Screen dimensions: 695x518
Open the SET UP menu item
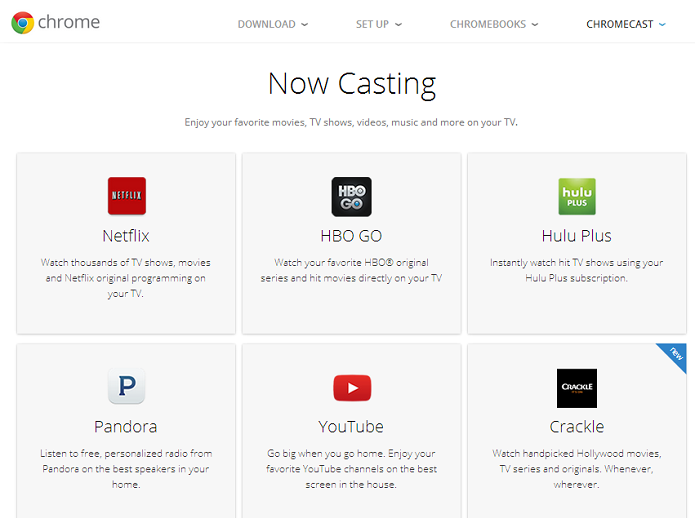point(372,24)
